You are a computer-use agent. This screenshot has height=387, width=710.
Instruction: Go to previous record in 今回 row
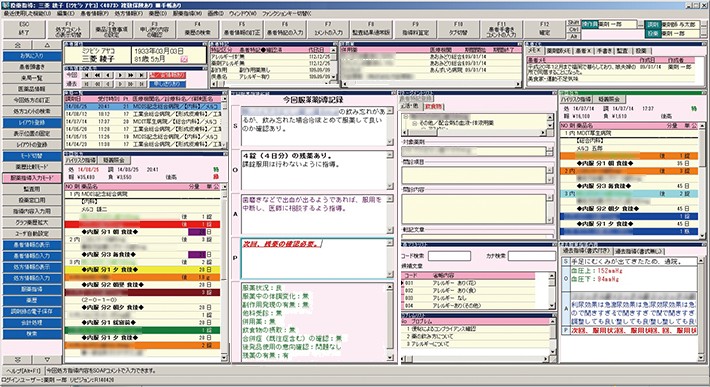pos(108,75)
